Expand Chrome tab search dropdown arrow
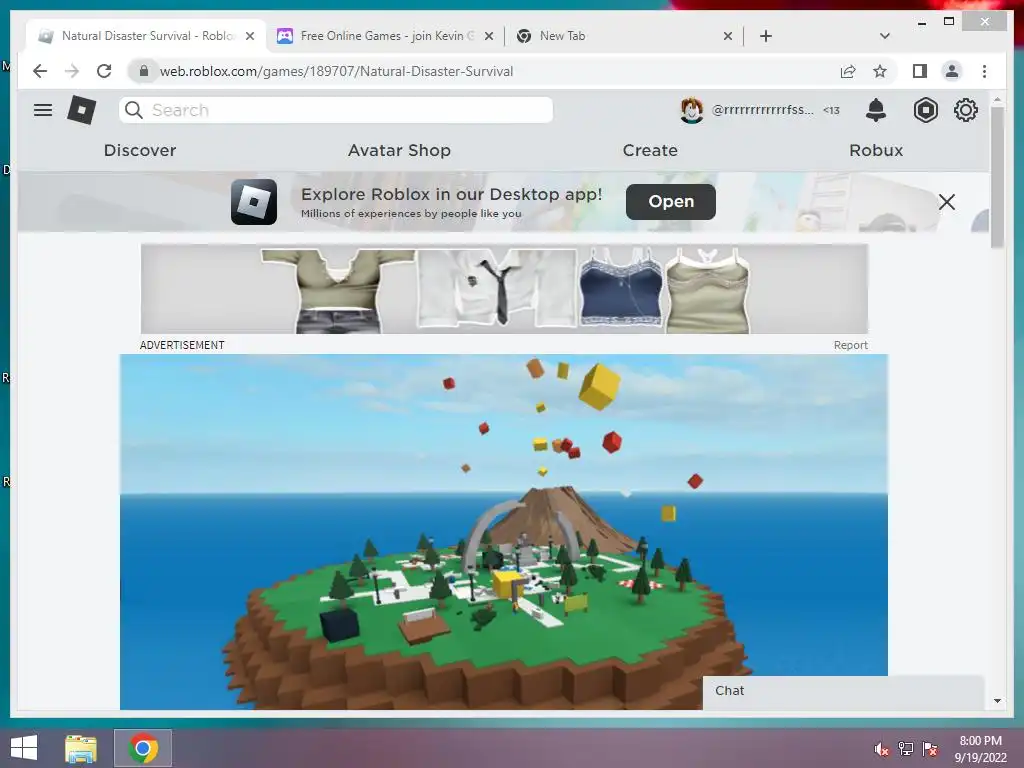This screenshot has height=768, width=1024. [x=885, y=36]
